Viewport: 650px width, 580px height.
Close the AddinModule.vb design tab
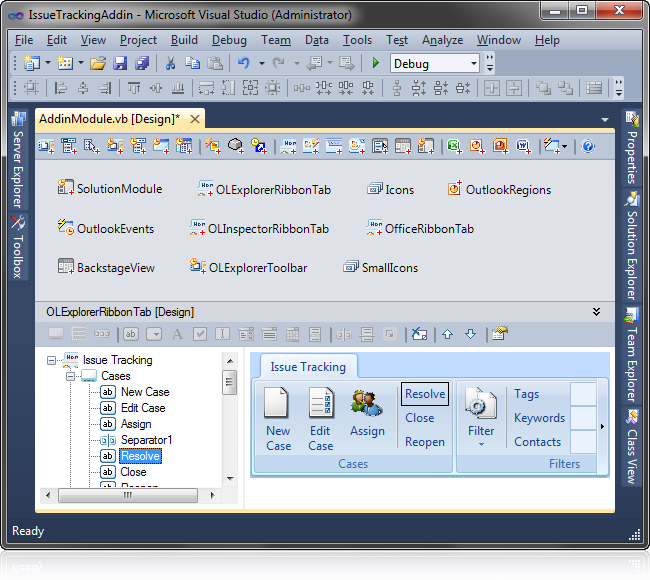pyautogui.click(x=195, y=119)
